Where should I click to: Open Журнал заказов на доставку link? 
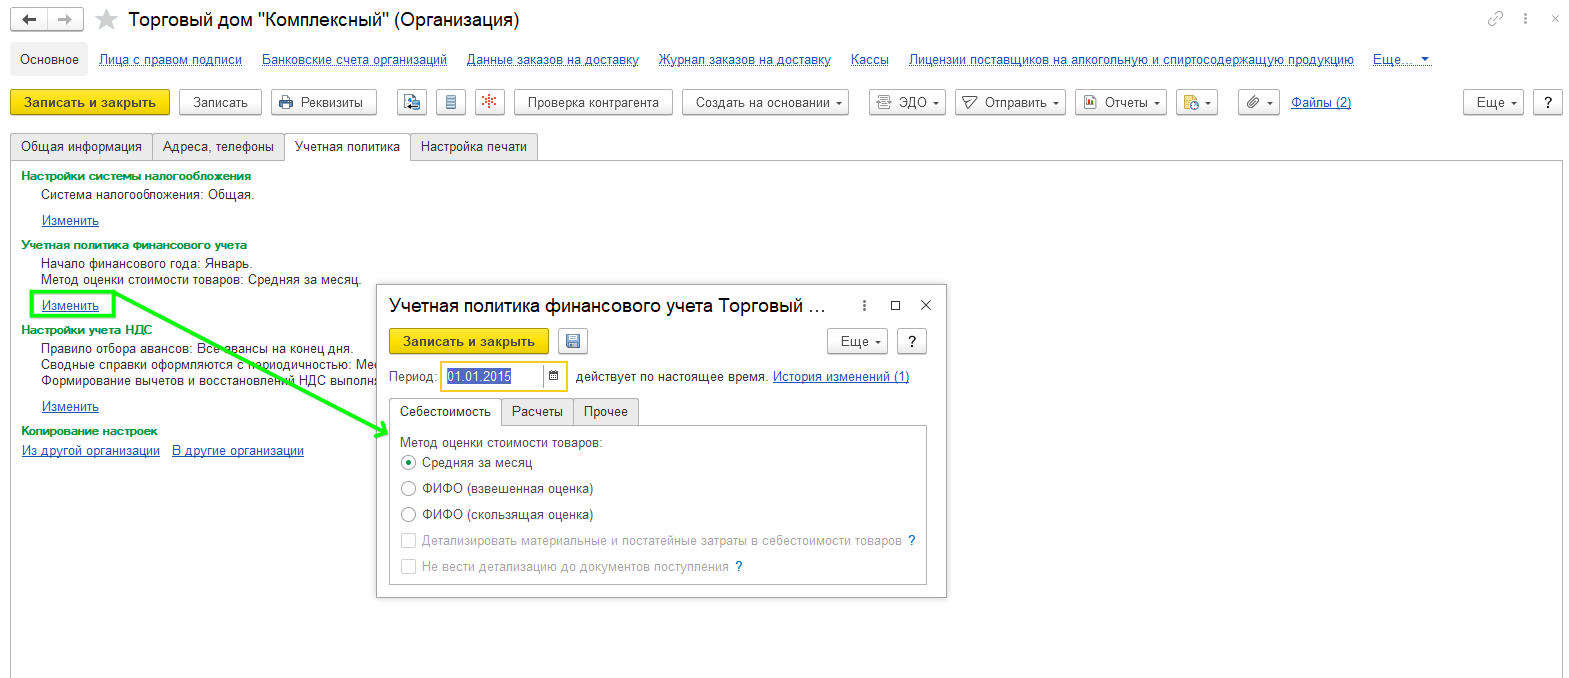pyautogui.click(x=745, y=59)
